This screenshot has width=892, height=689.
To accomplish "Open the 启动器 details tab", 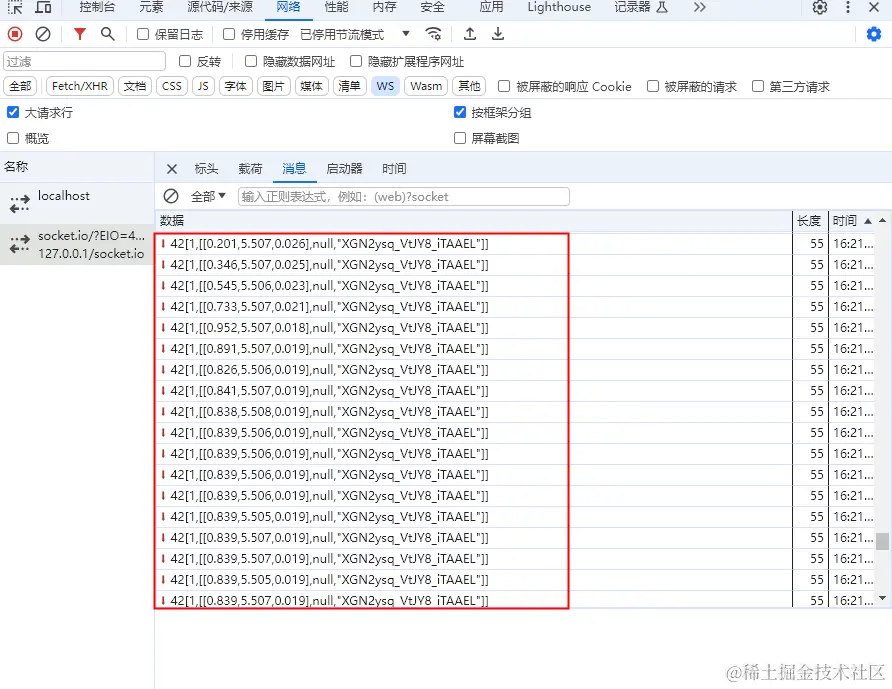I will click(344, 168).
